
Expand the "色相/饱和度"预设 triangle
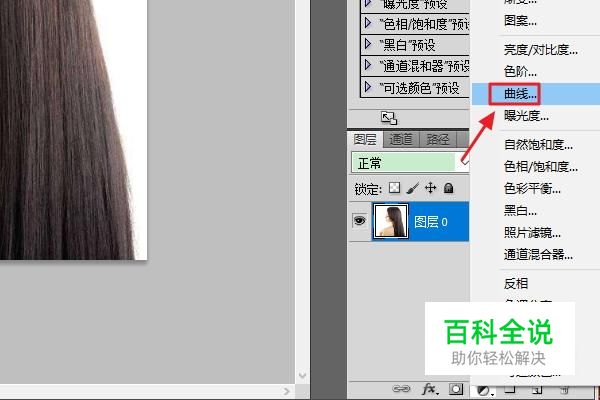(x=368, y=23)
